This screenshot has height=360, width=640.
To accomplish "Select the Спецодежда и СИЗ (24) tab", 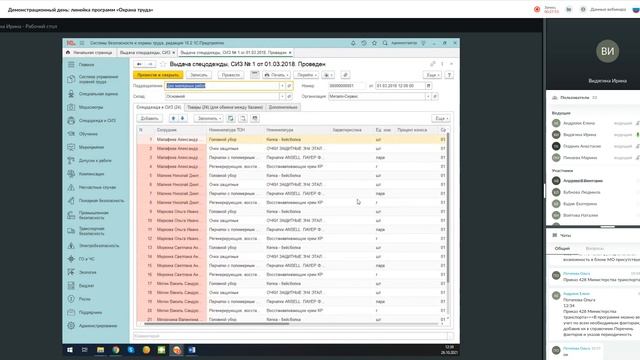I will [159, 107].
